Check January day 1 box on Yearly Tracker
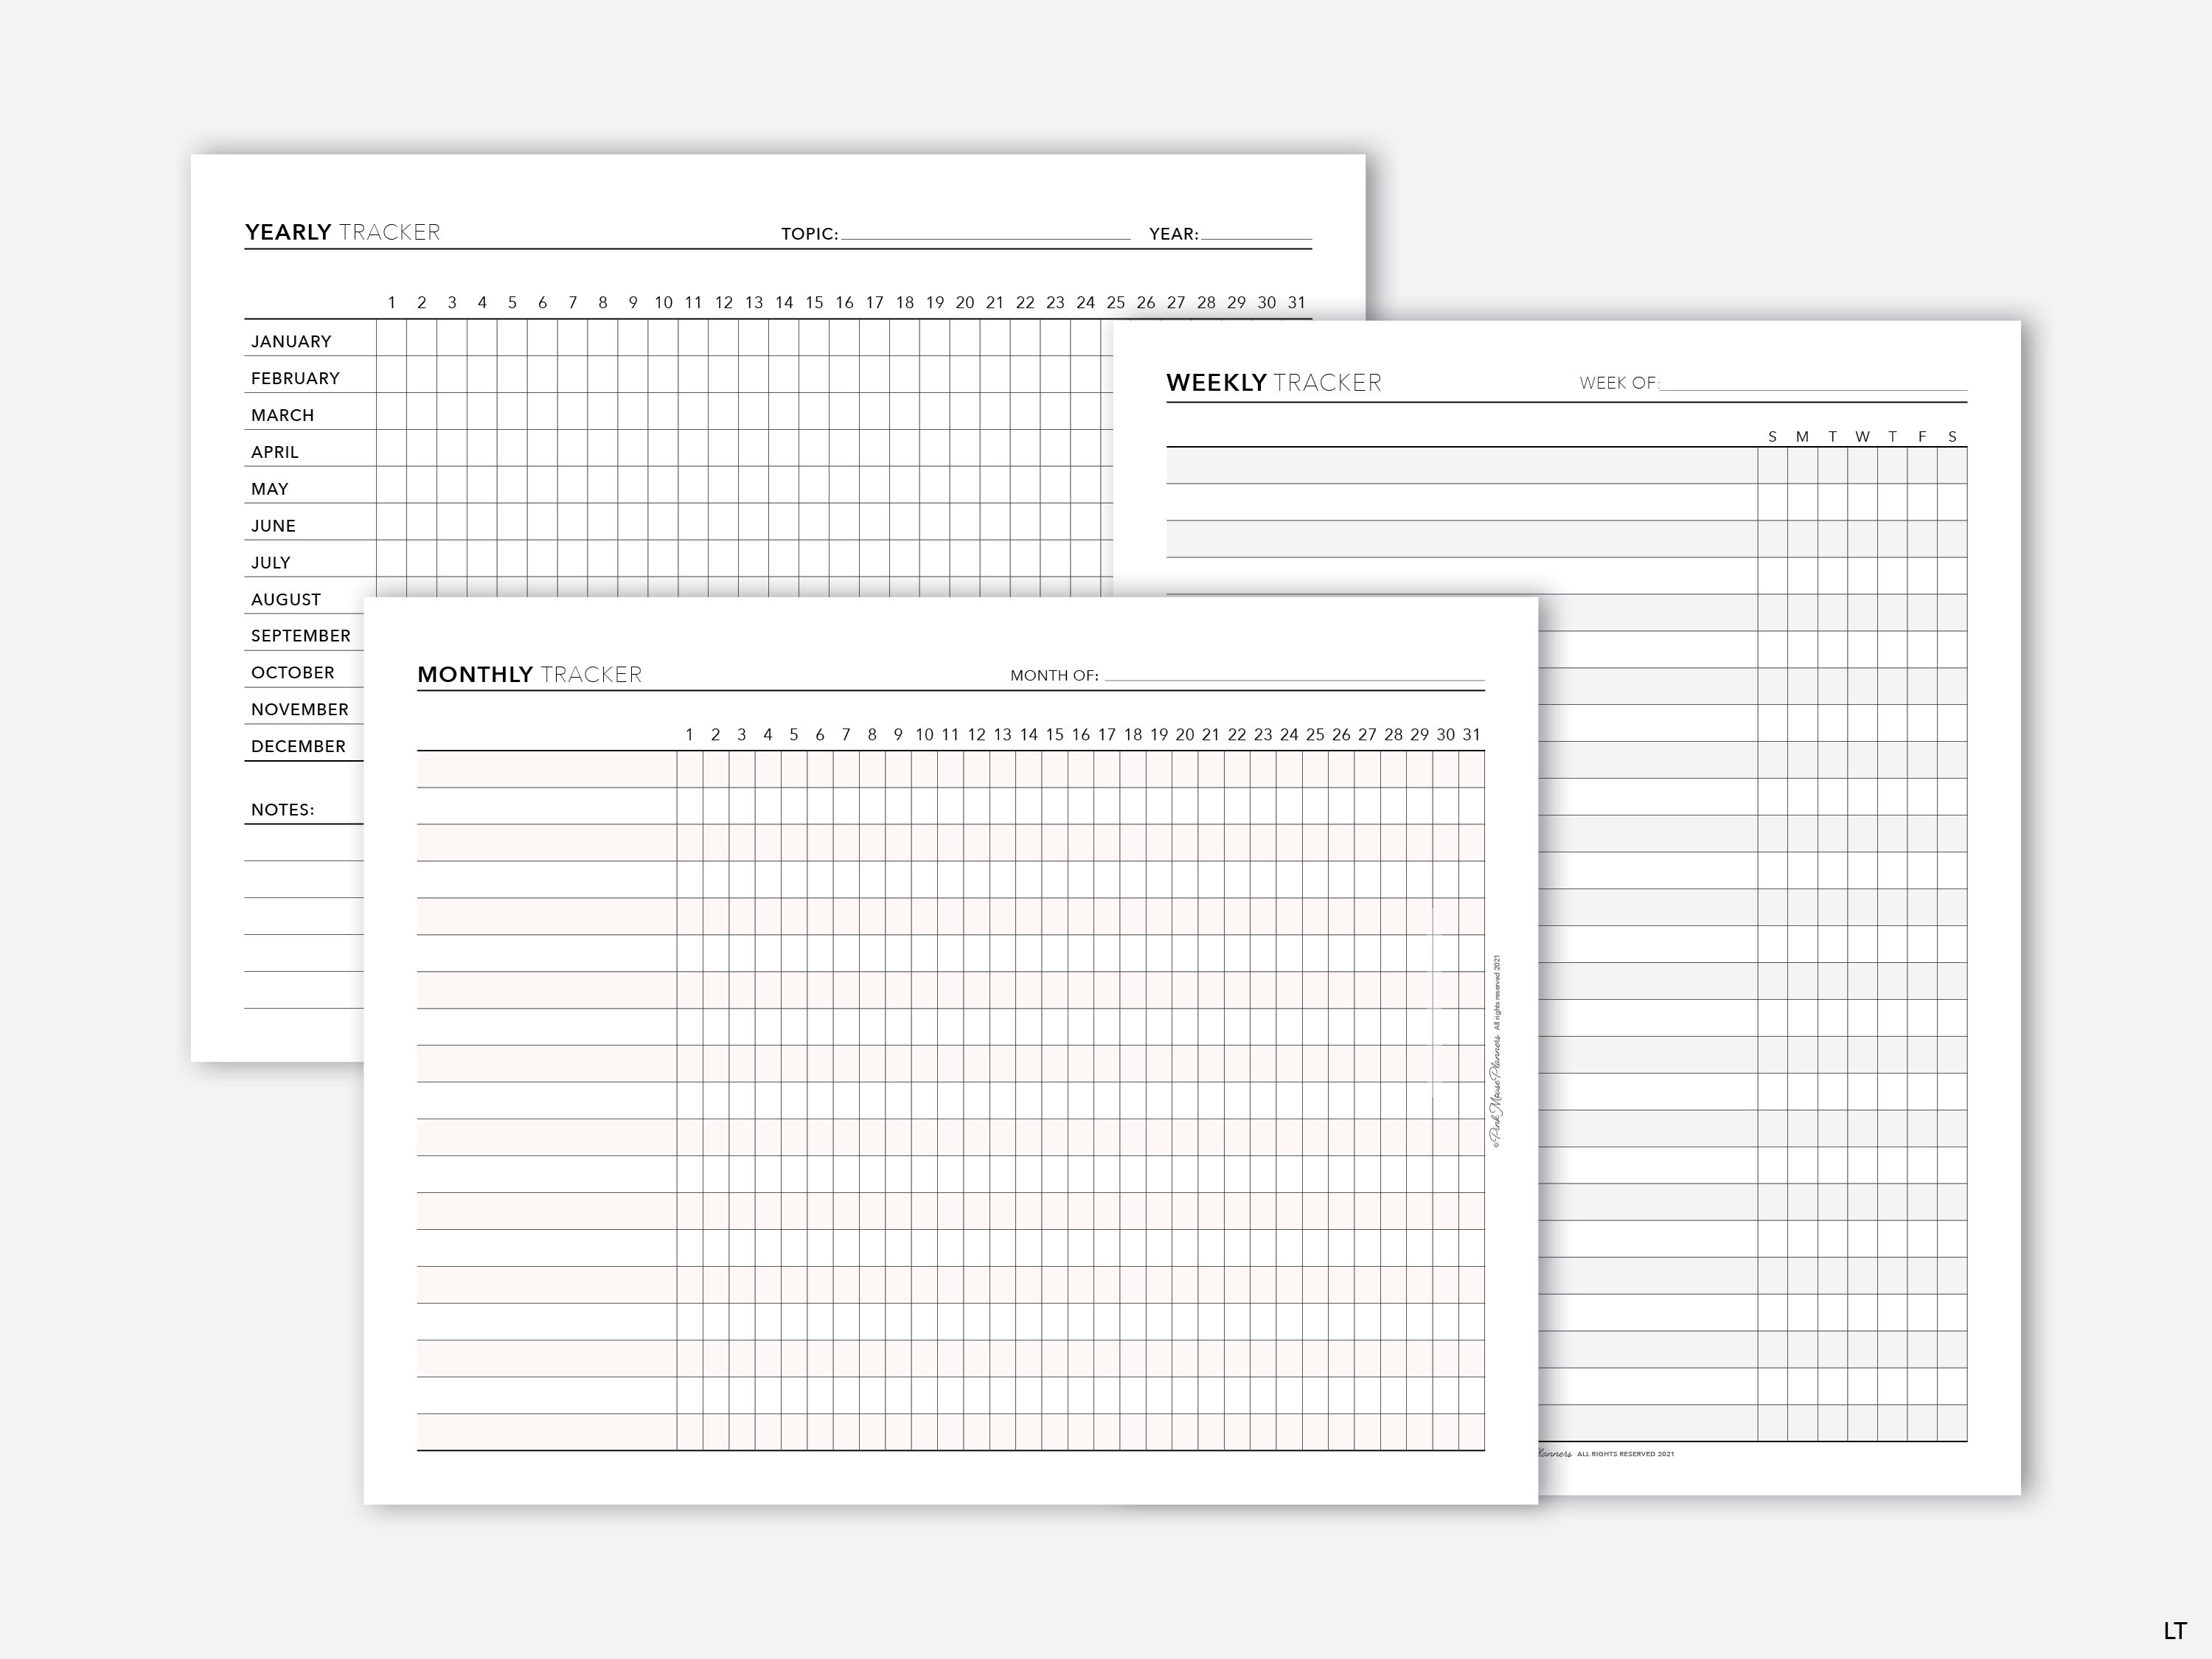 [x=391, y=338]
